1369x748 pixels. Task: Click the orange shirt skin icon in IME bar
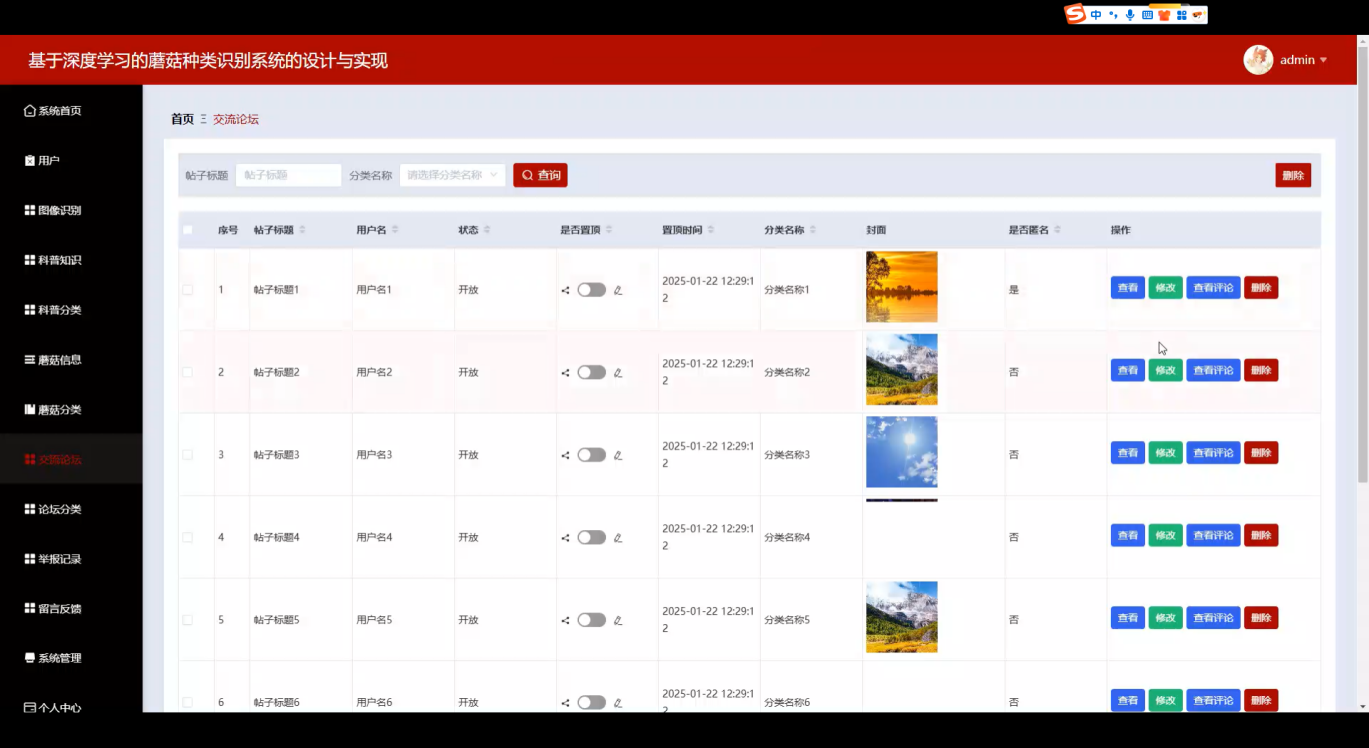[1164, 14]
